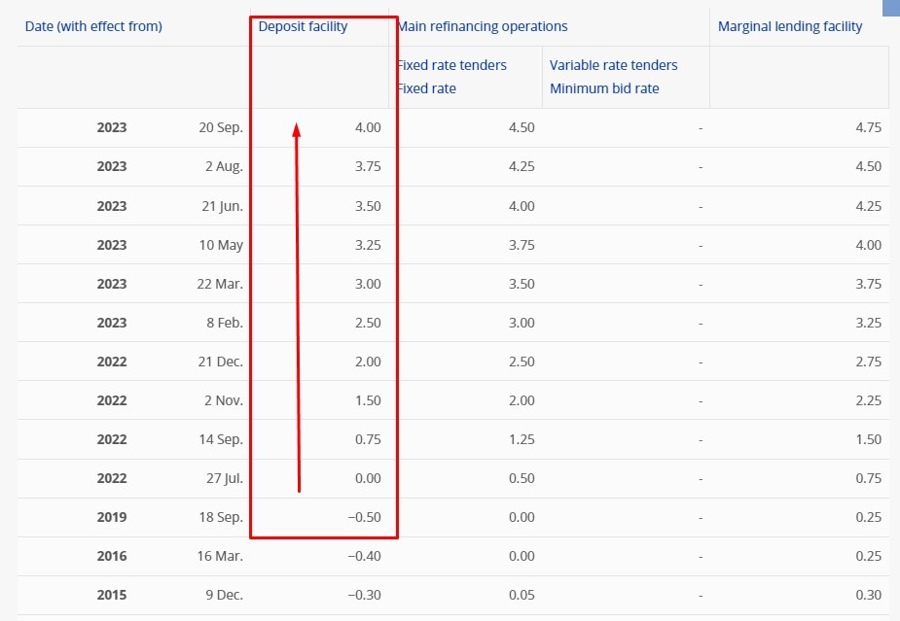The image size is (900, 621).
Task: Click the 'Marginal lending facility' header
Action: click(x=790, y=26)
